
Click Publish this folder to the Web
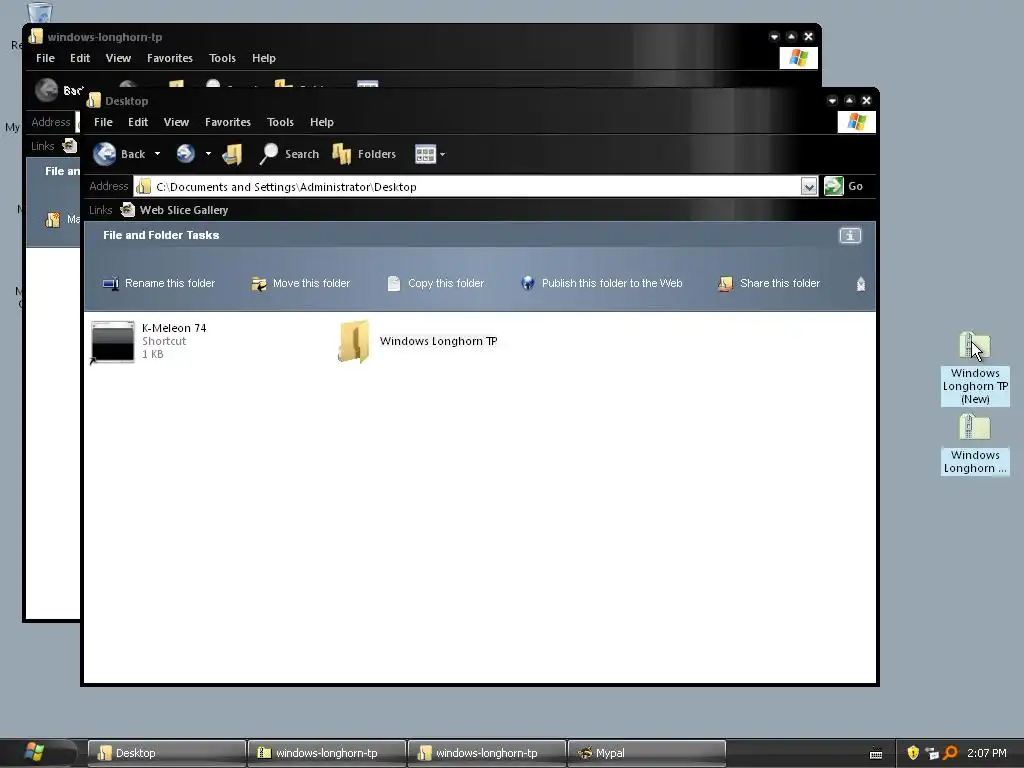coord(601,283)
